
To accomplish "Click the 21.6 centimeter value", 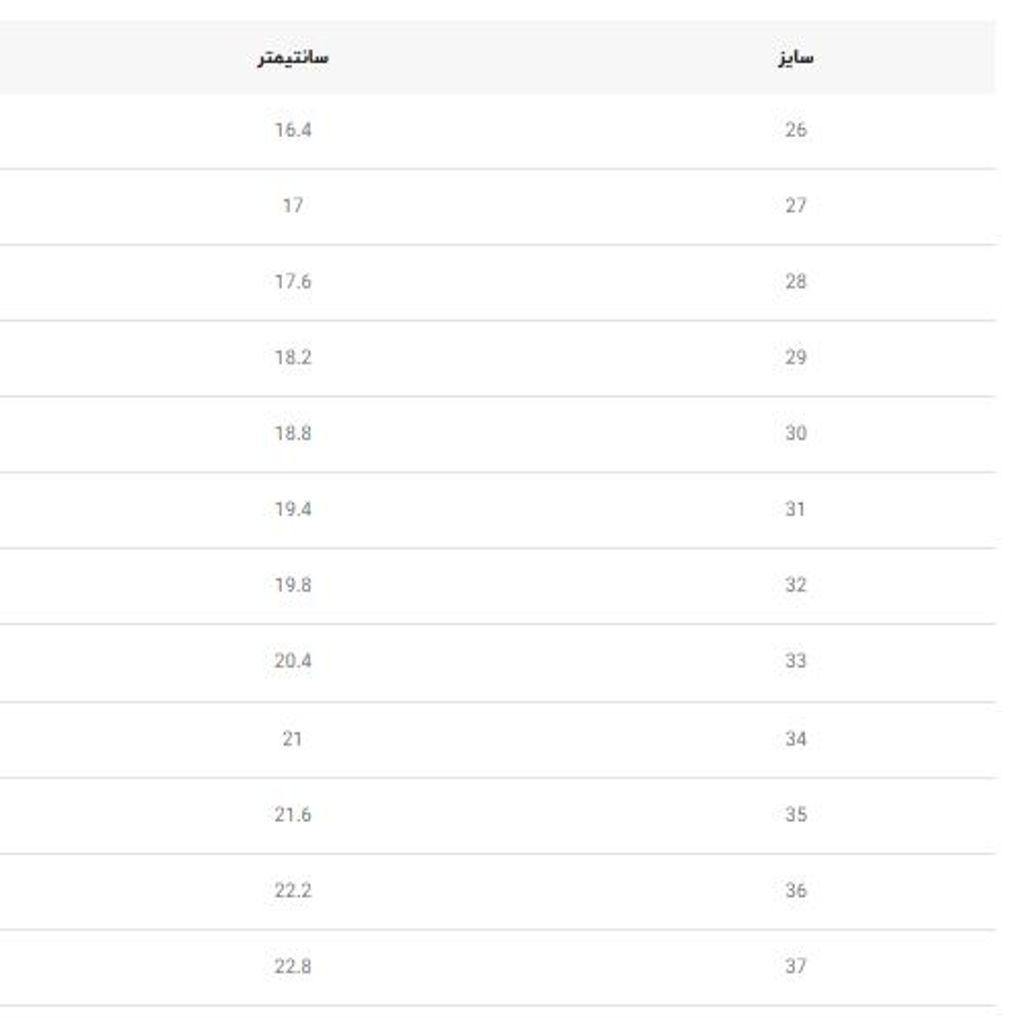I will pos(293,816).
